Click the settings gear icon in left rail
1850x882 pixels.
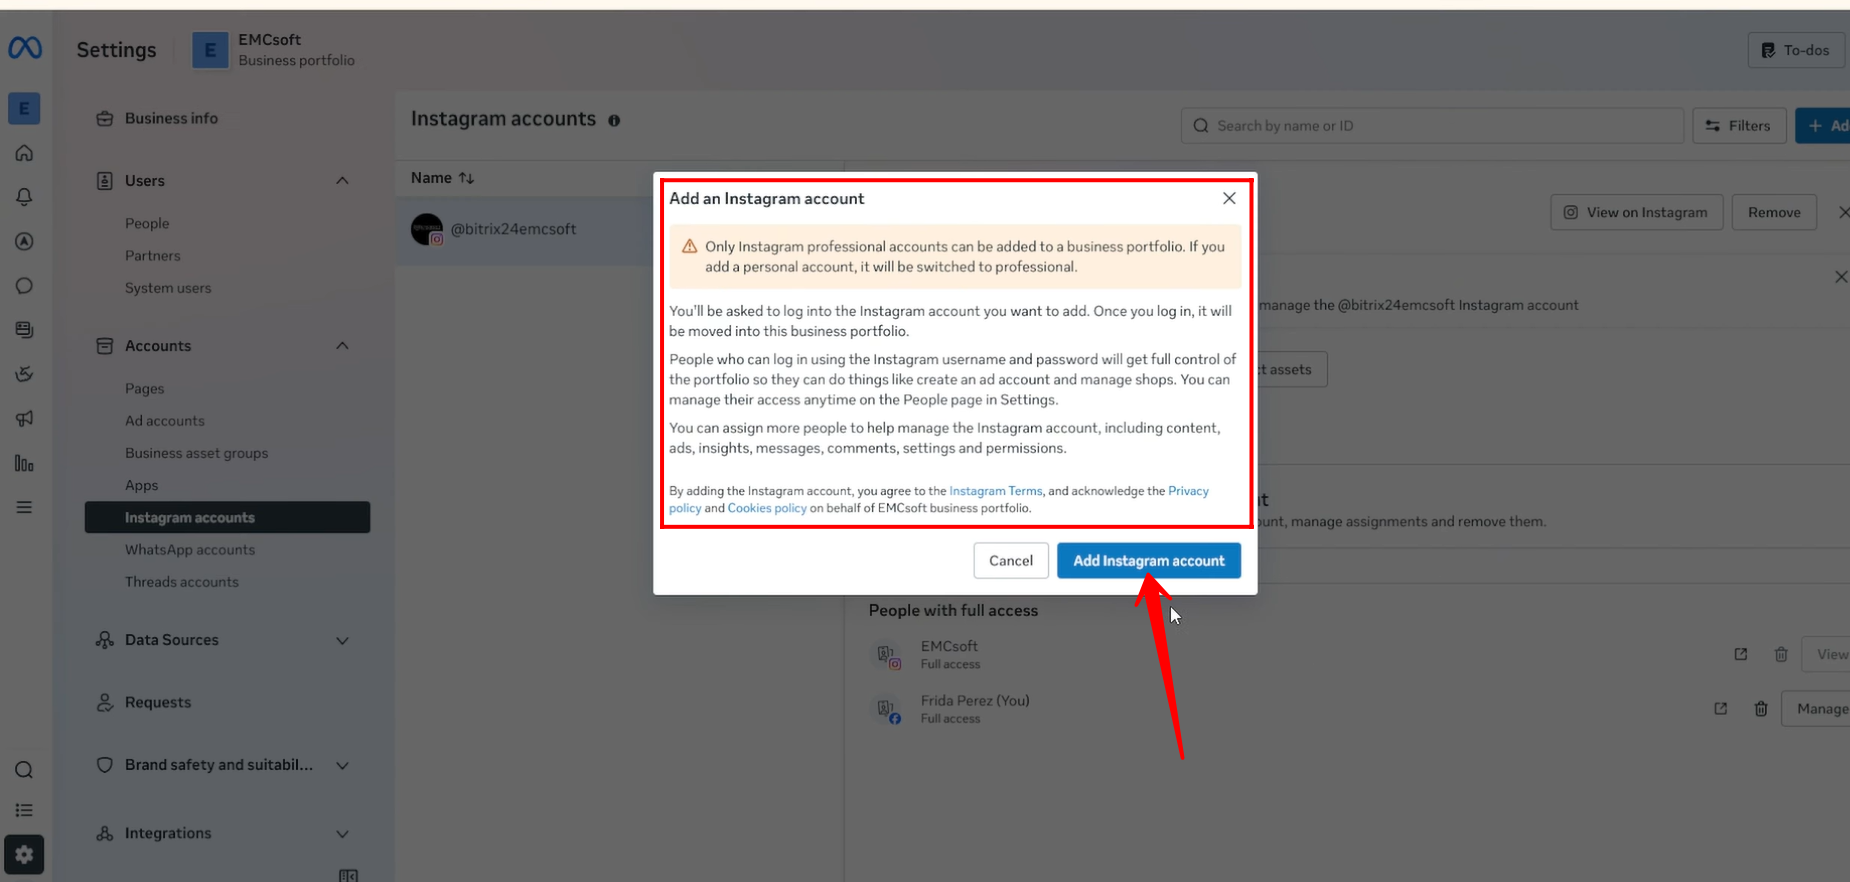[24, 855]
